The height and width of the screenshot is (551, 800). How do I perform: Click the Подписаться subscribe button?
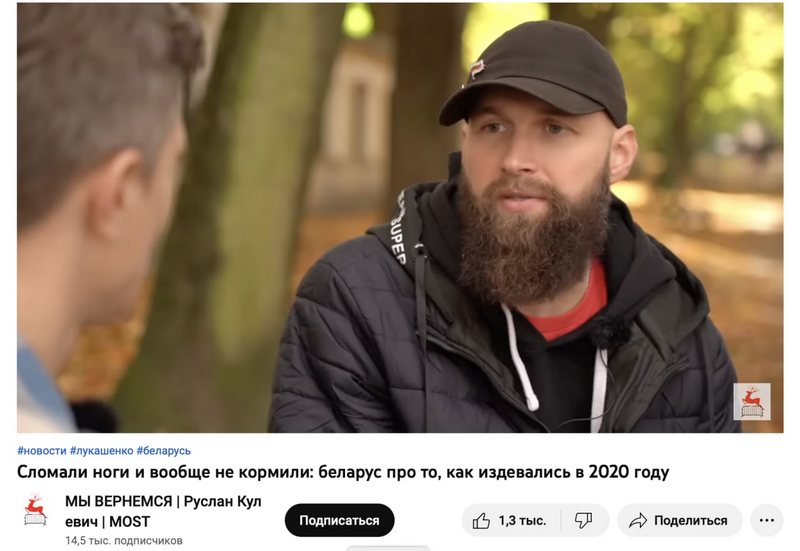(339, 520)
